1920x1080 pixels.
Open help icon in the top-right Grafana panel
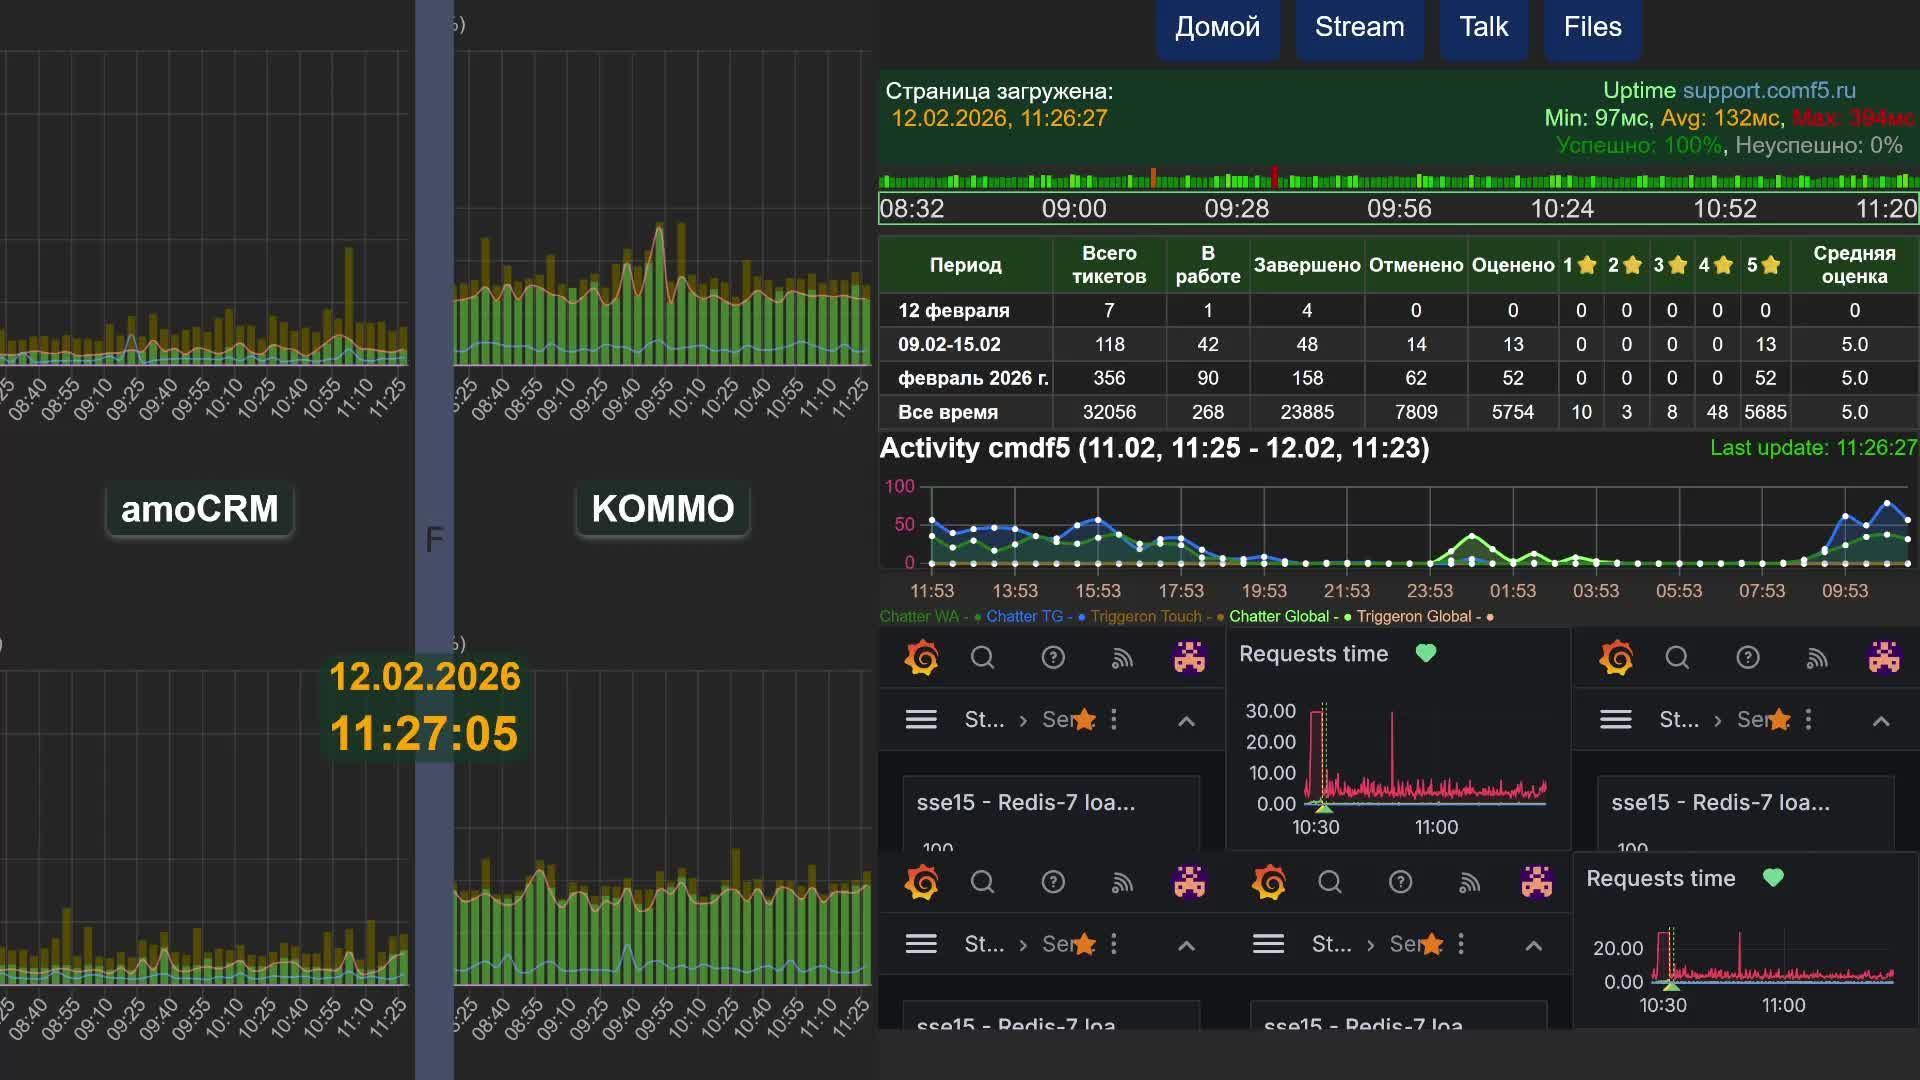(x=1747, y=658)
